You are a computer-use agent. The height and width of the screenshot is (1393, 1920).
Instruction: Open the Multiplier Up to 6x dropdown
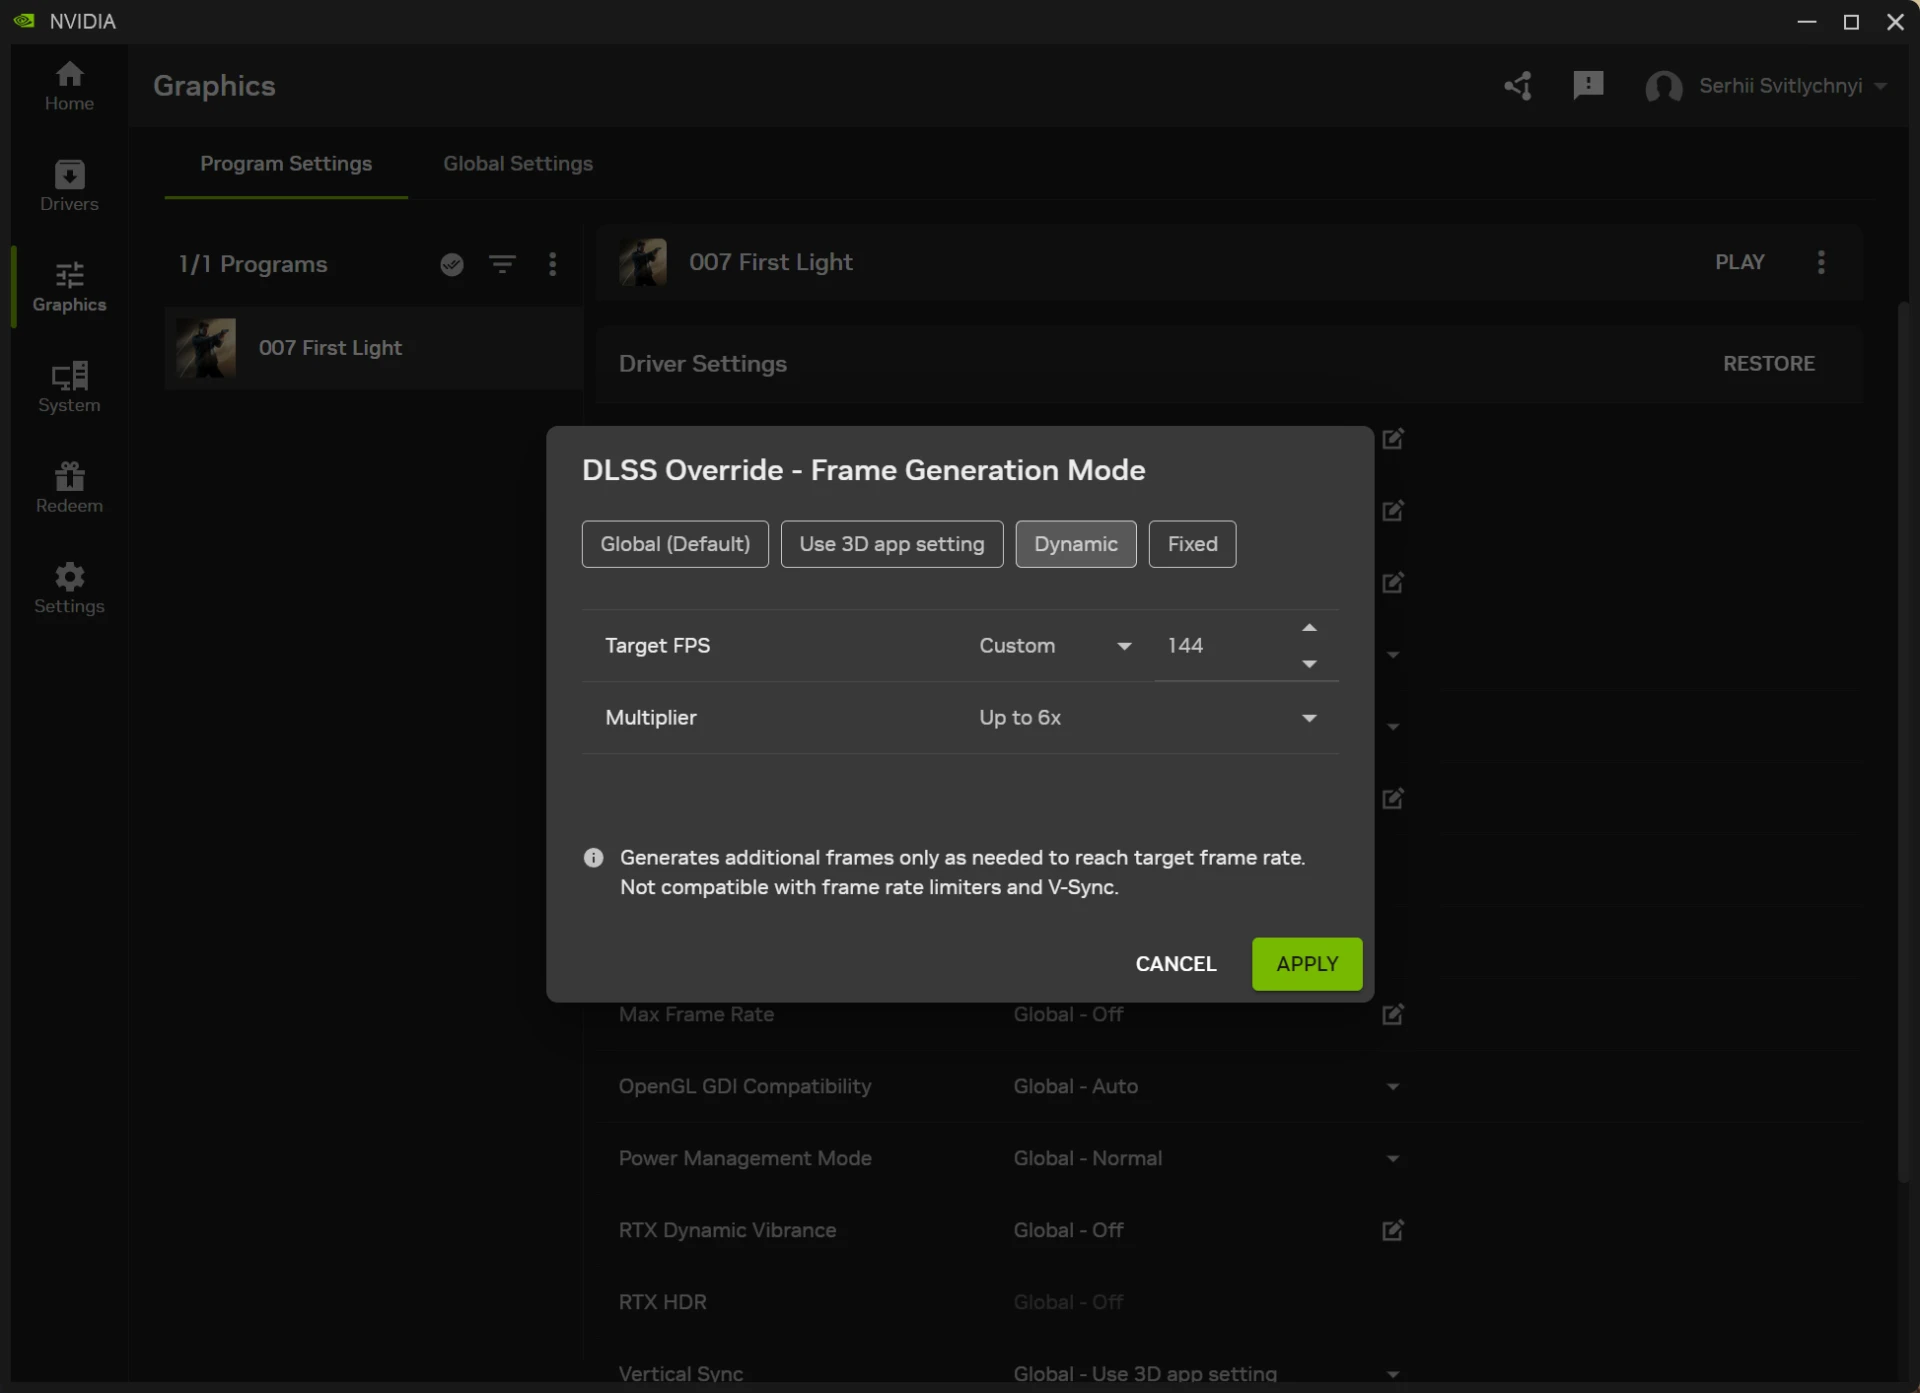pos(1148,718)
